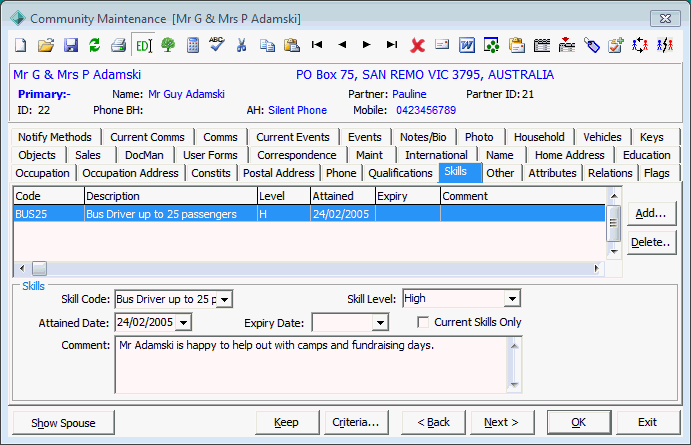
Task: Click skills grid vertical scroll down arrow
Action: coord(613,252)
